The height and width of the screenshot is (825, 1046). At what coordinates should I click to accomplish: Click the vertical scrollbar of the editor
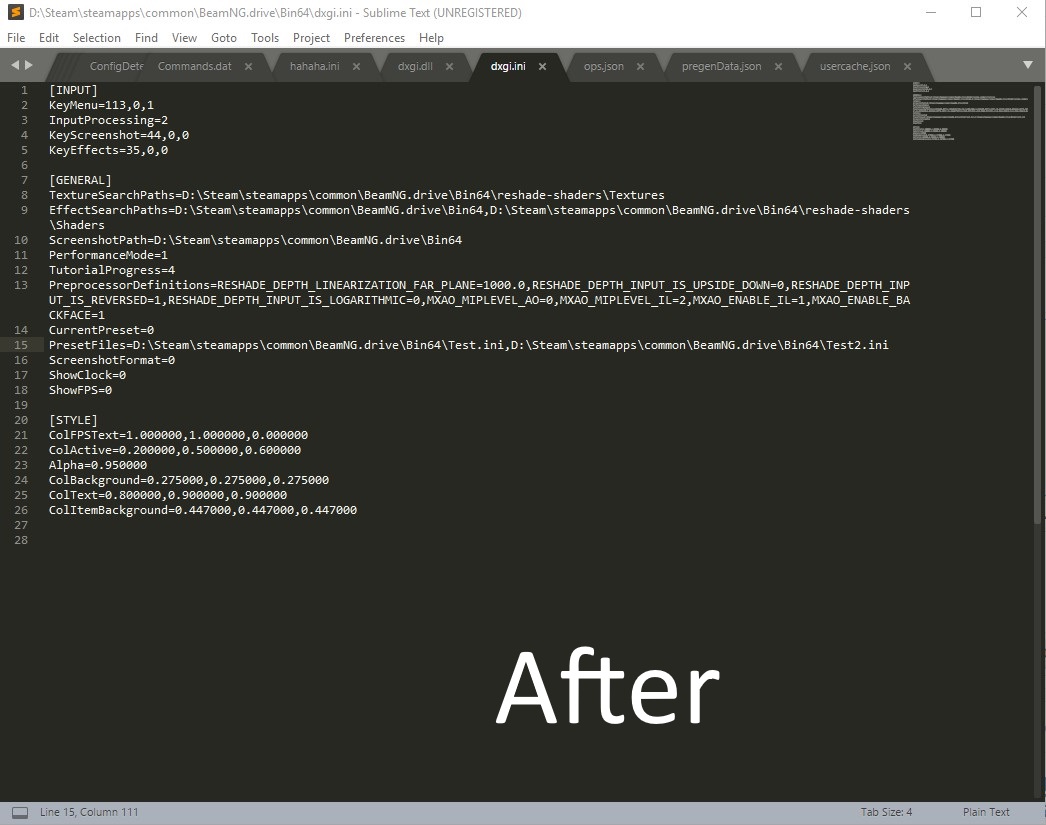[x=1038, y=303]
